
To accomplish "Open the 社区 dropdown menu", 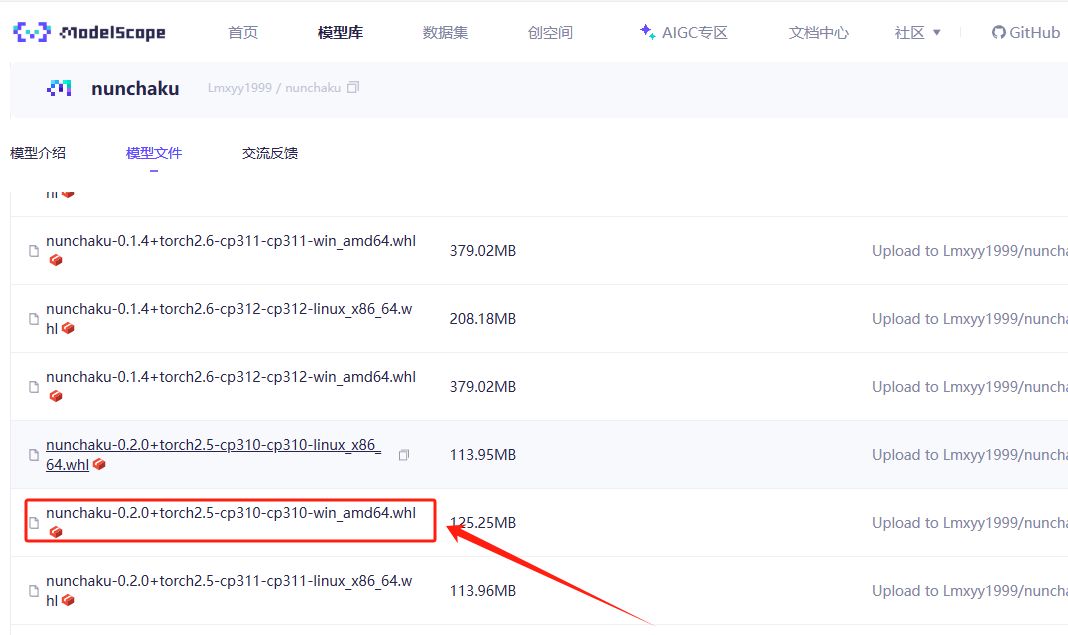I will 915,32.
